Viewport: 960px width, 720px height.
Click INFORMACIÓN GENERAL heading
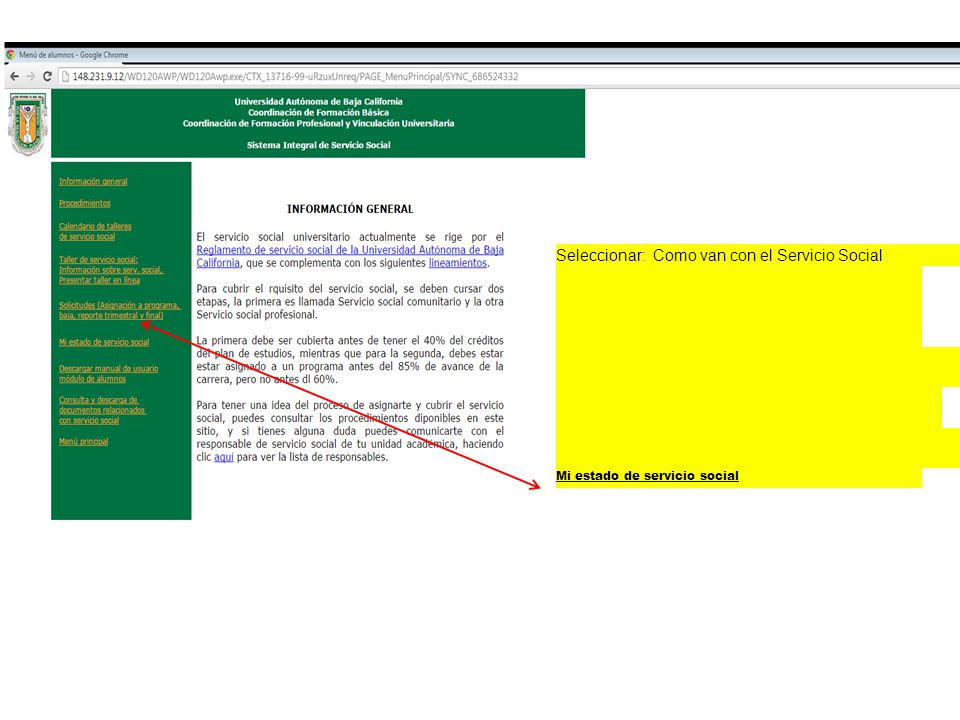pos(350,209)
